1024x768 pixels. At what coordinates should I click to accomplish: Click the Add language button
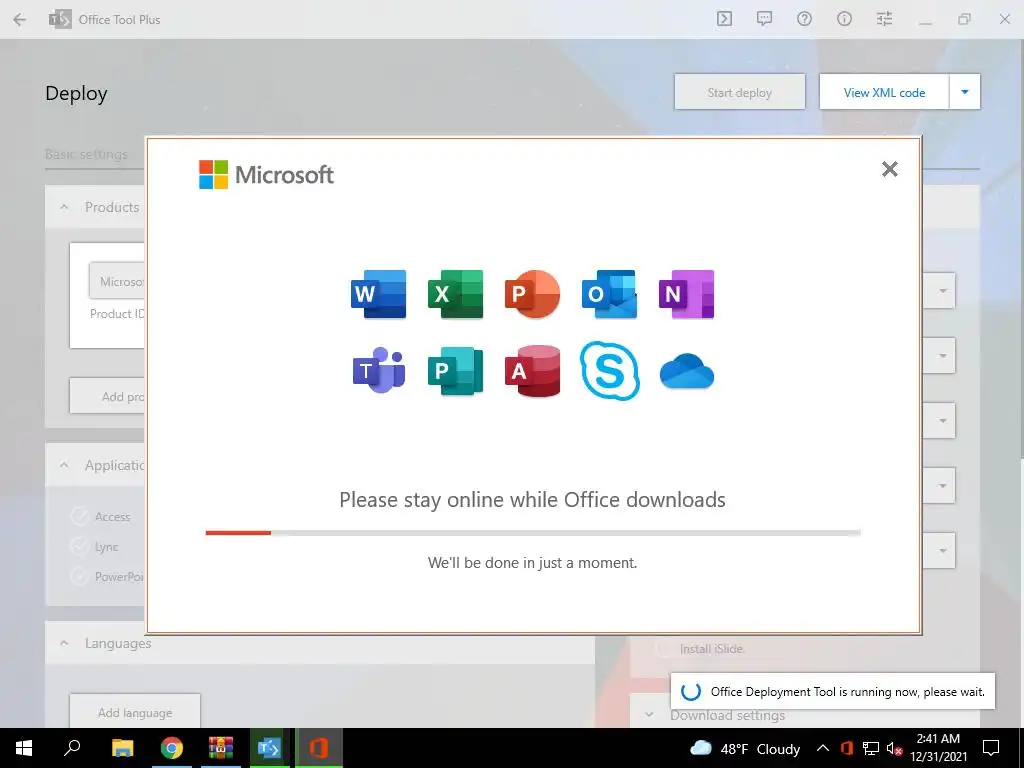[135, 712]
